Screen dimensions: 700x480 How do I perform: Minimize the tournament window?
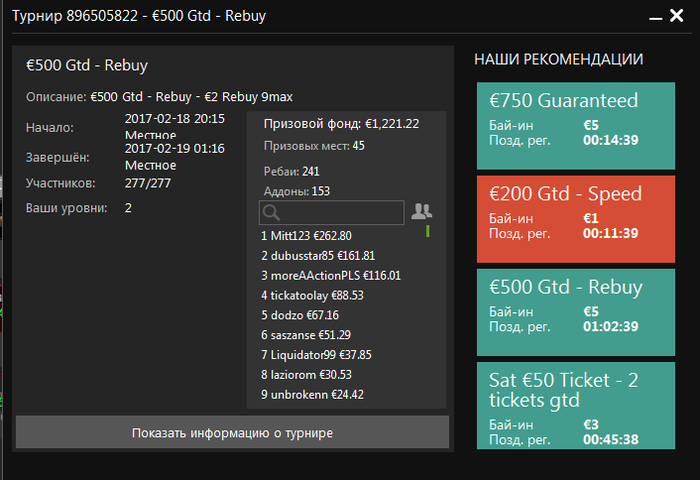654,18
